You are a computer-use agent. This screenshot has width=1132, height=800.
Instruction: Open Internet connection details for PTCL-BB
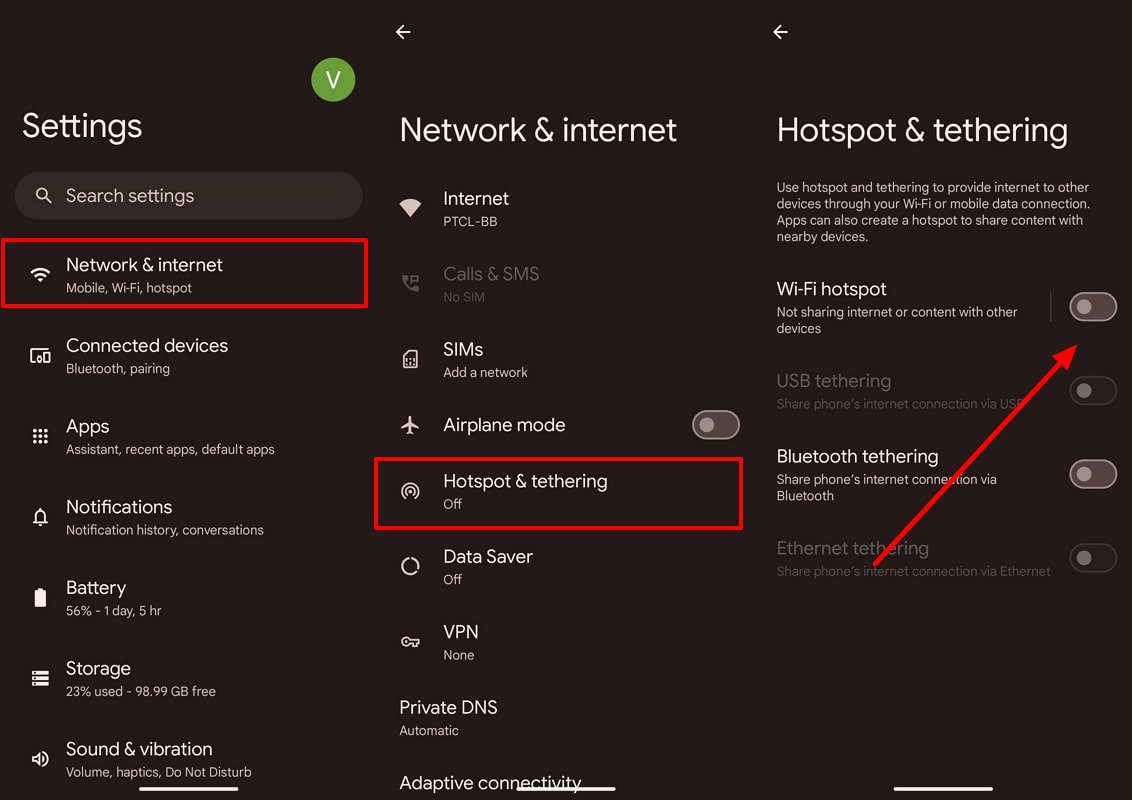[x=476, y=209]
